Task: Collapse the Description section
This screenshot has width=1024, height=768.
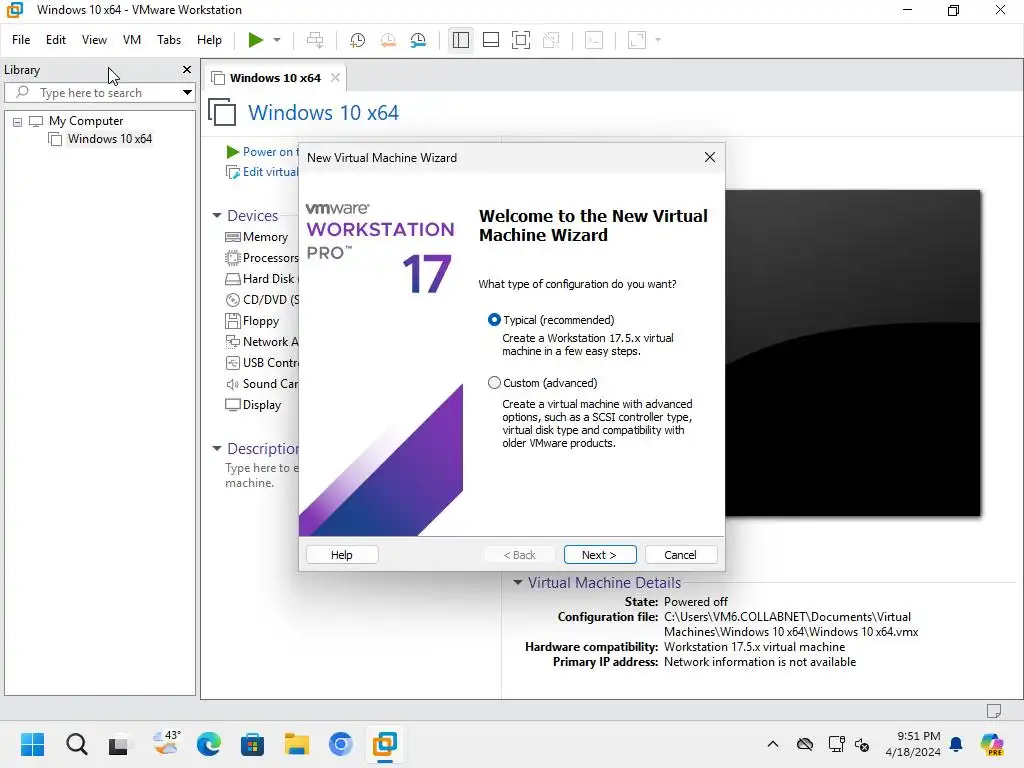Action: tap(217, 448)
